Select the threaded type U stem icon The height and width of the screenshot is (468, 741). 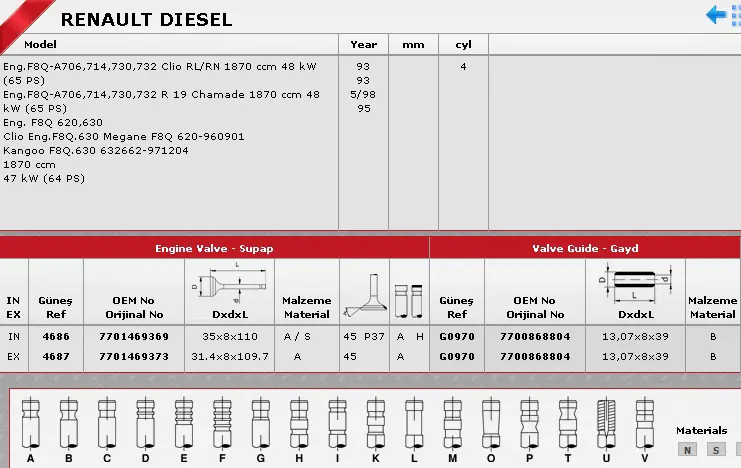[x=605, y=425]
